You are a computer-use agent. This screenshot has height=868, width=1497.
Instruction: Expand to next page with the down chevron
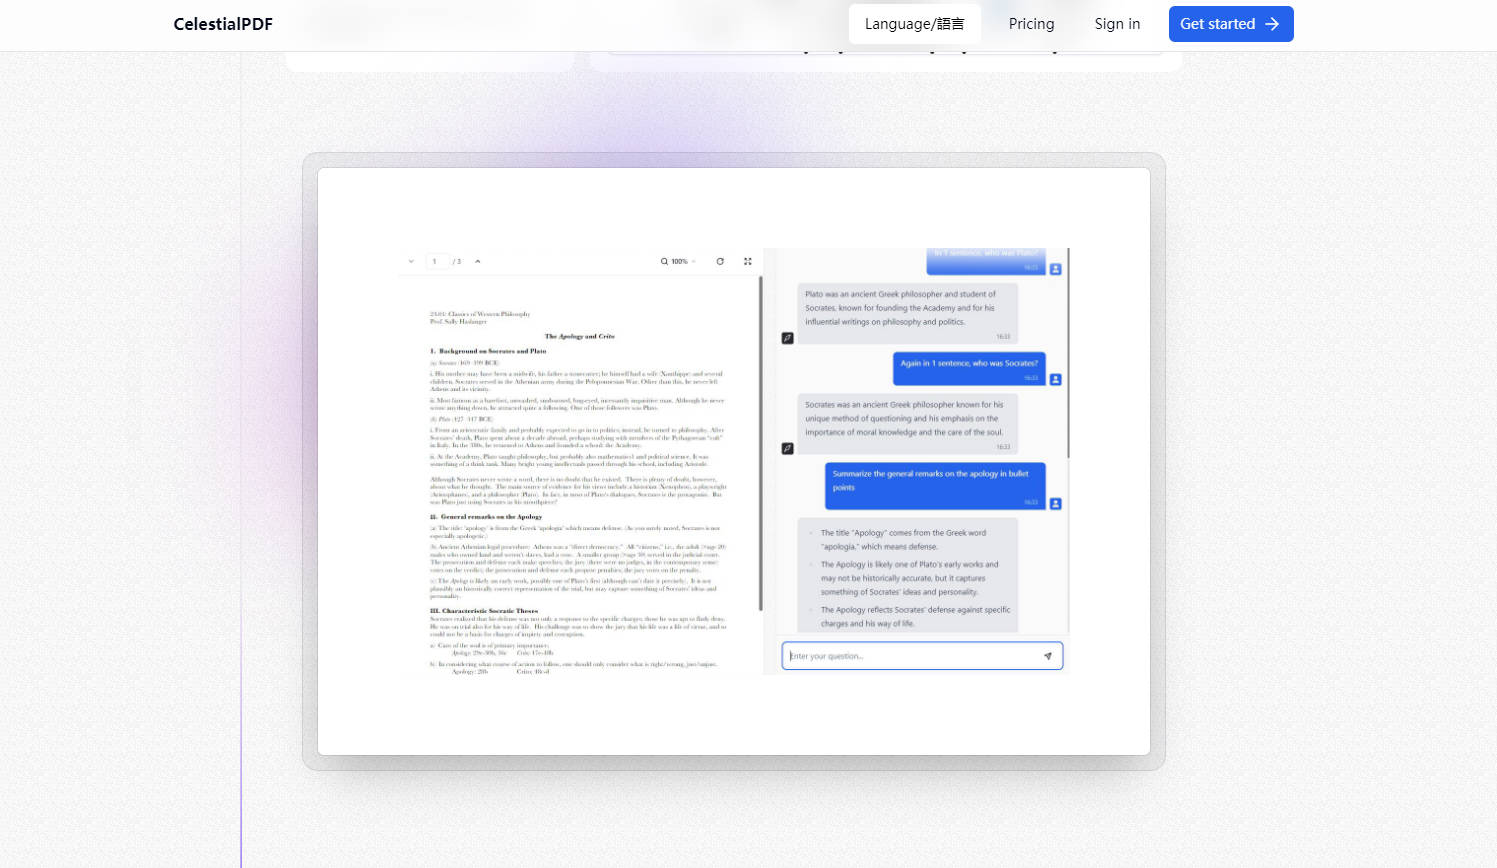point(410,261)
